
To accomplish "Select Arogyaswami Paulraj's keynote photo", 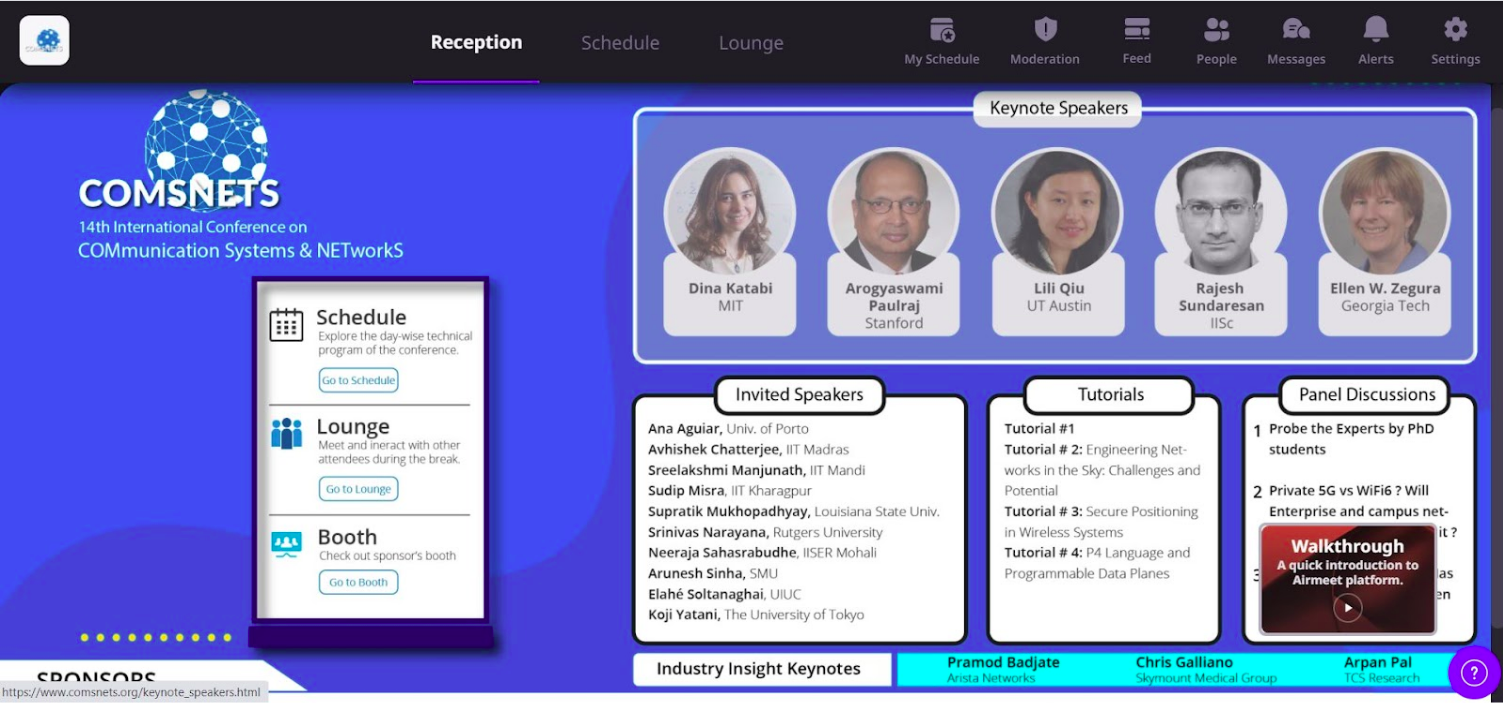I will [x=894, y=211].
